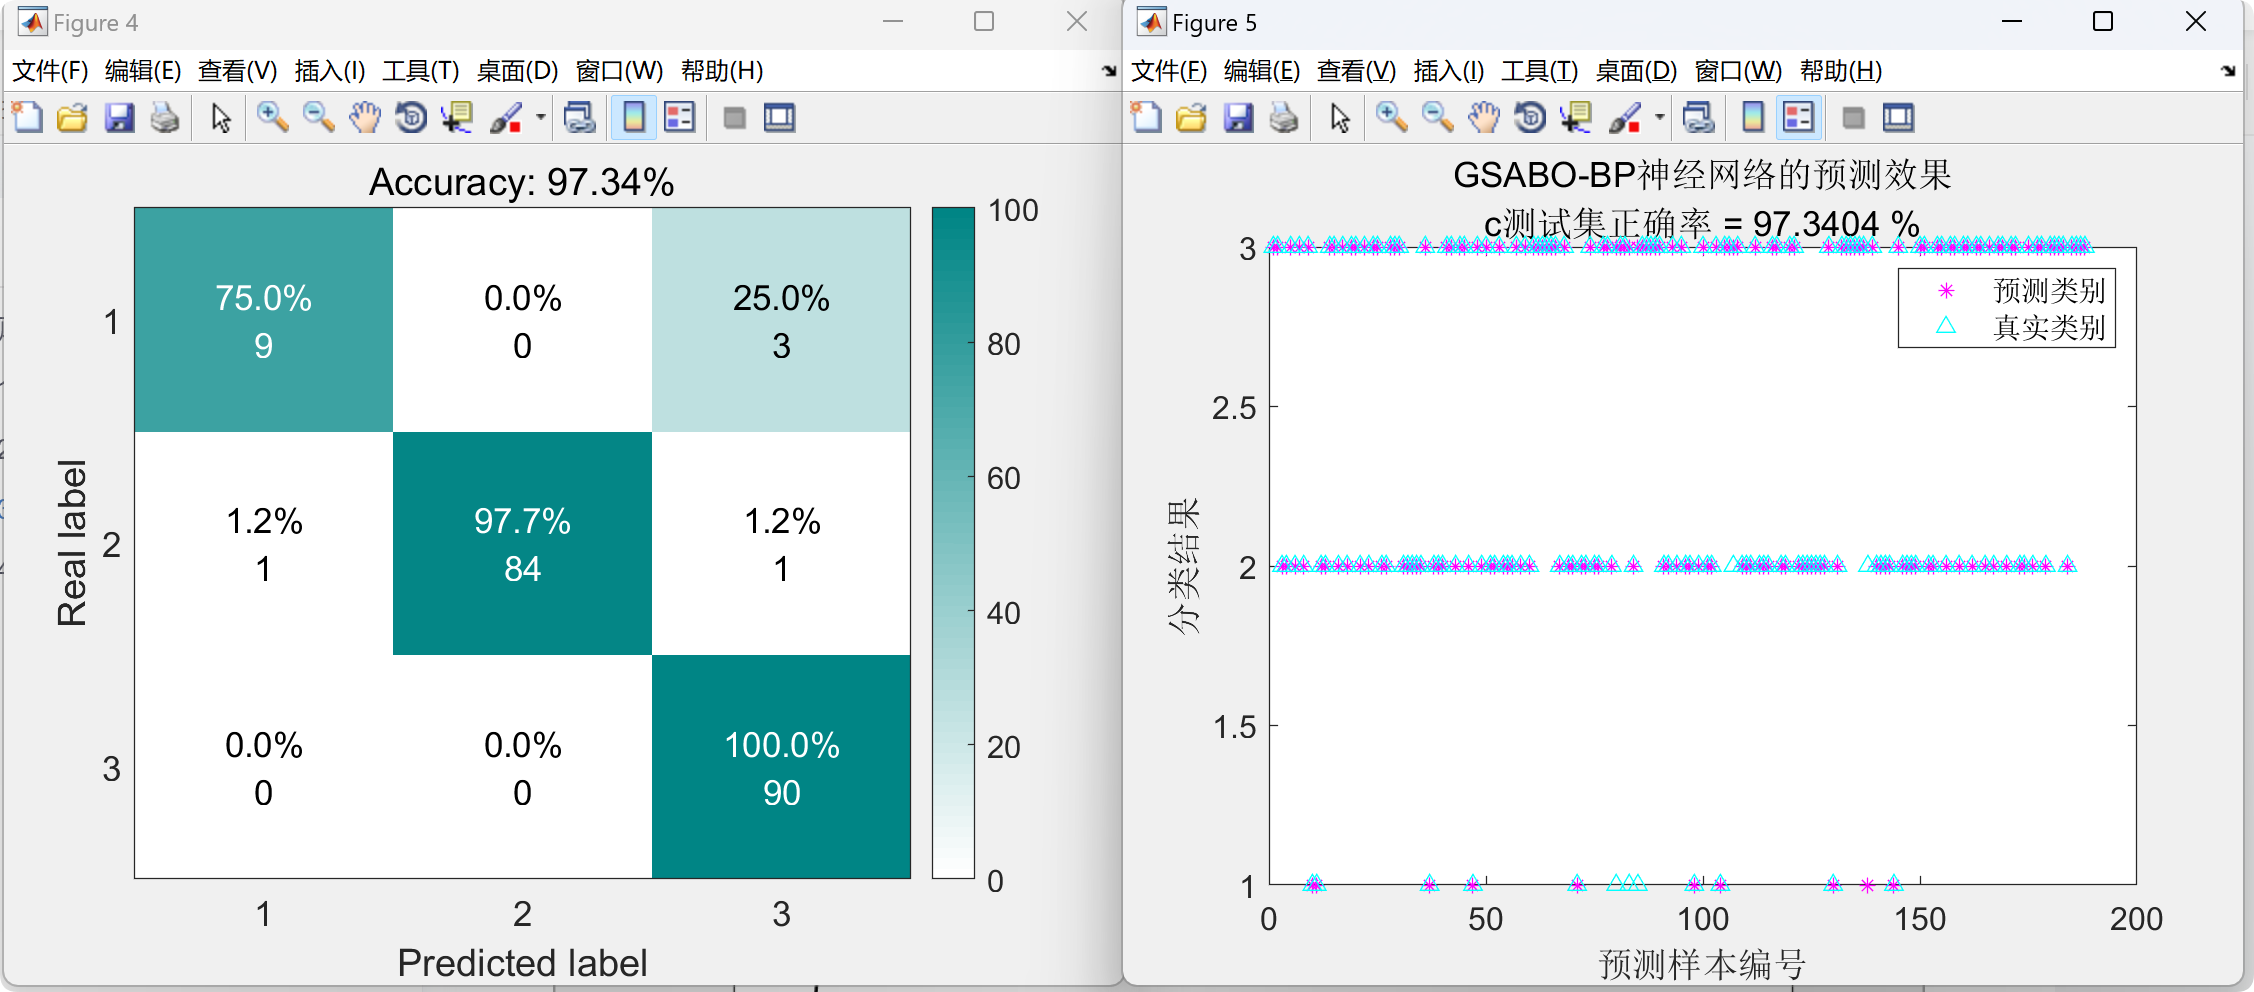2254x992 pixels.
Task: Open 窗口(W) menu in Figure 4
Action: point(619,71)
